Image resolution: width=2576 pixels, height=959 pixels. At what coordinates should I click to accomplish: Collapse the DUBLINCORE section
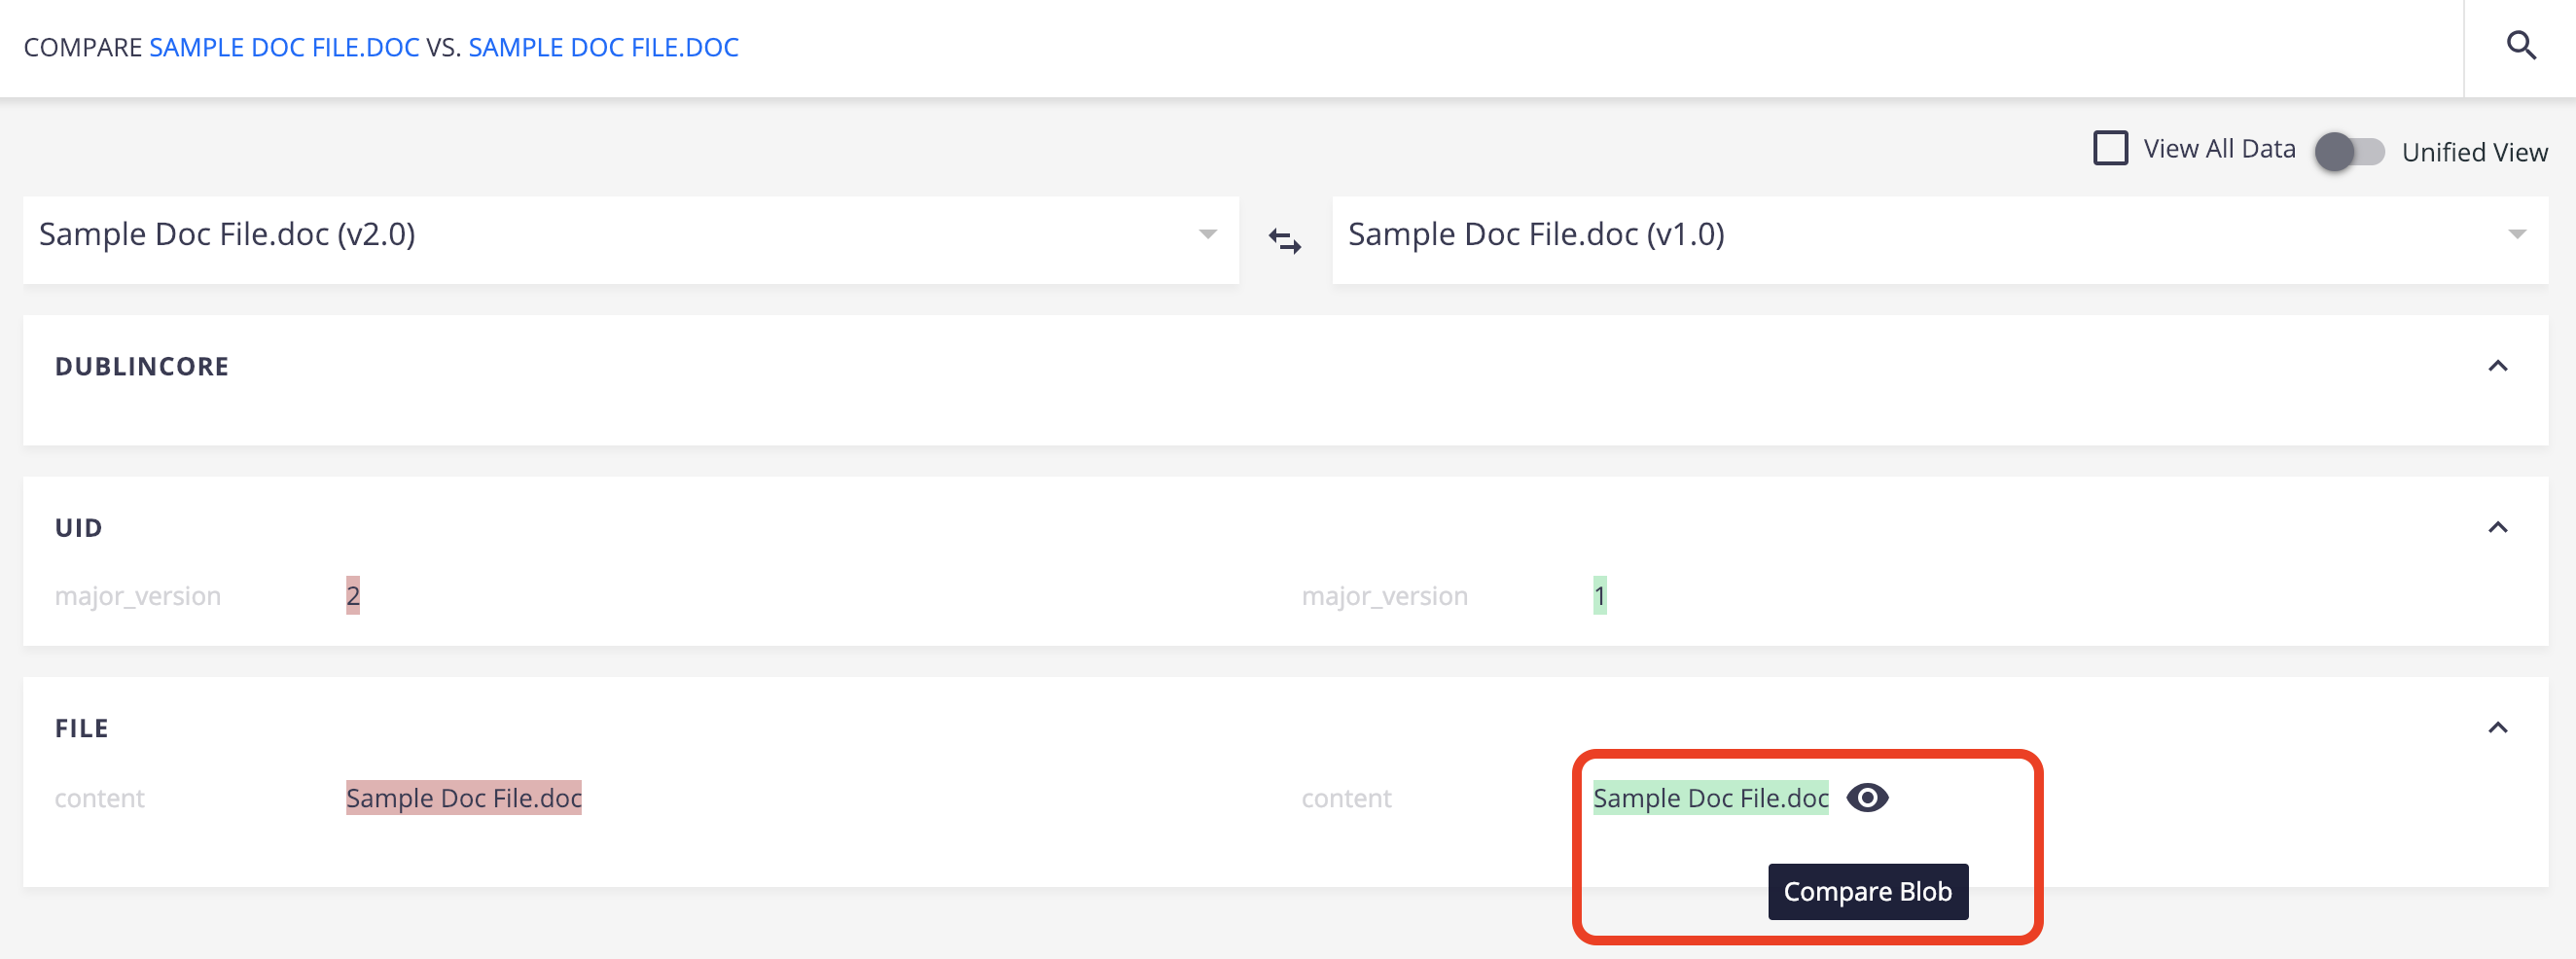(x=2498, y=366)
